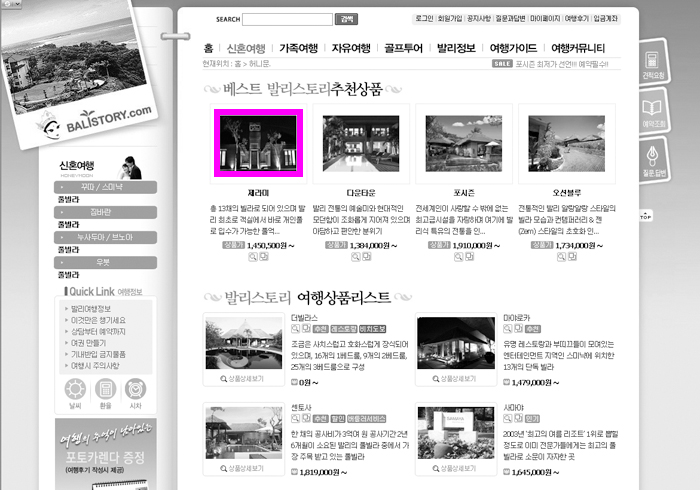The height and width of the screenshot is (490, 700).
Task: Open the exchange rate (환율) calculator icon
Action: click(106, 392)
